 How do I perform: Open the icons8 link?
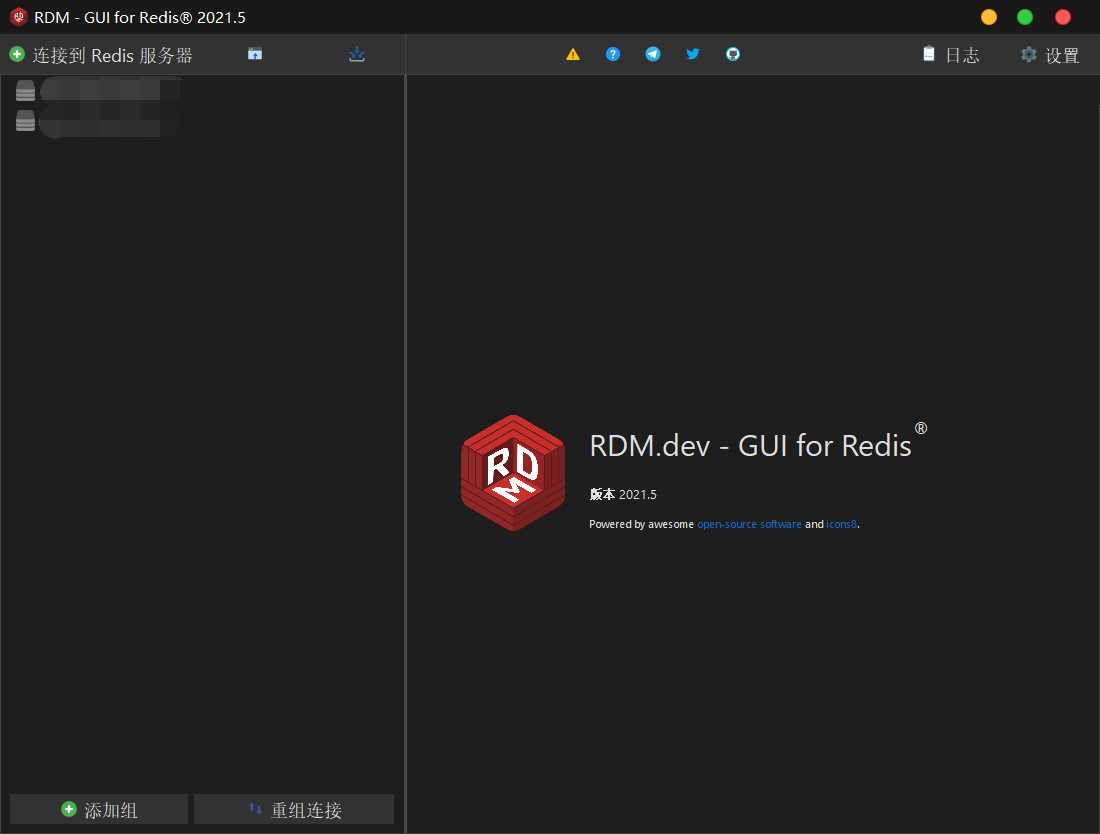(841, 524)
